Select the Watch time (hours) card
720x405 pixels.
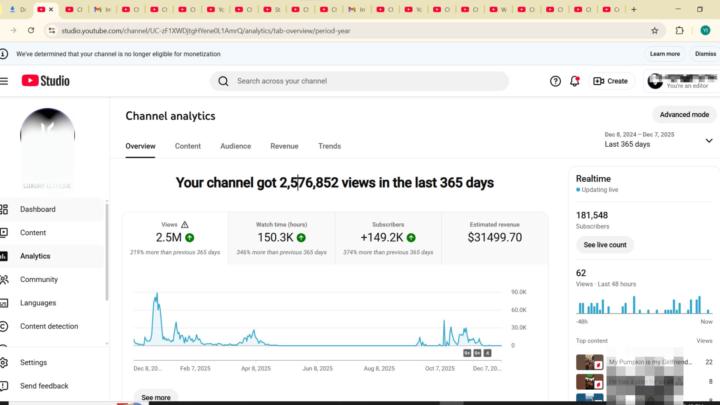pos(281,238)
